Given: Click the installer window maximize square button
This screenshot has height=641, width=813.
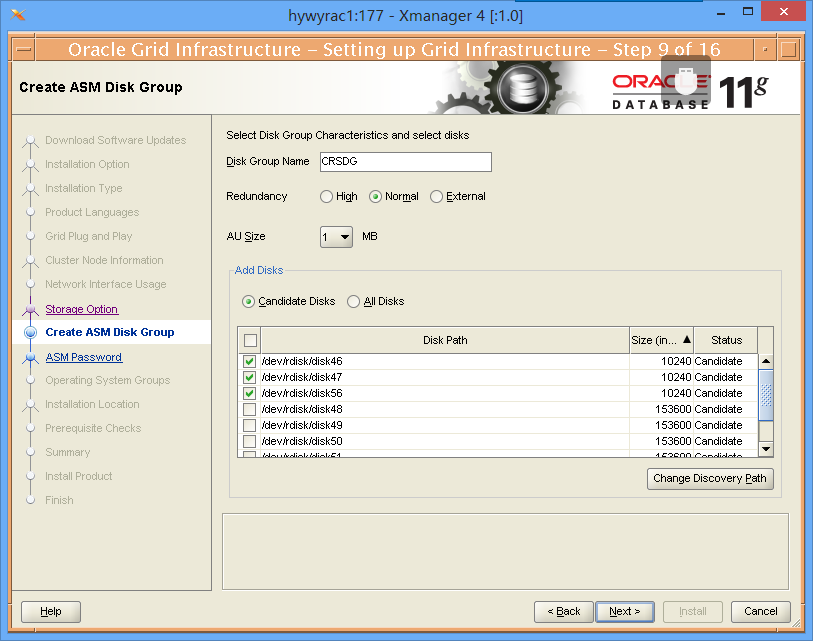Looking at the screenshot, I should [x=789, y=50].
